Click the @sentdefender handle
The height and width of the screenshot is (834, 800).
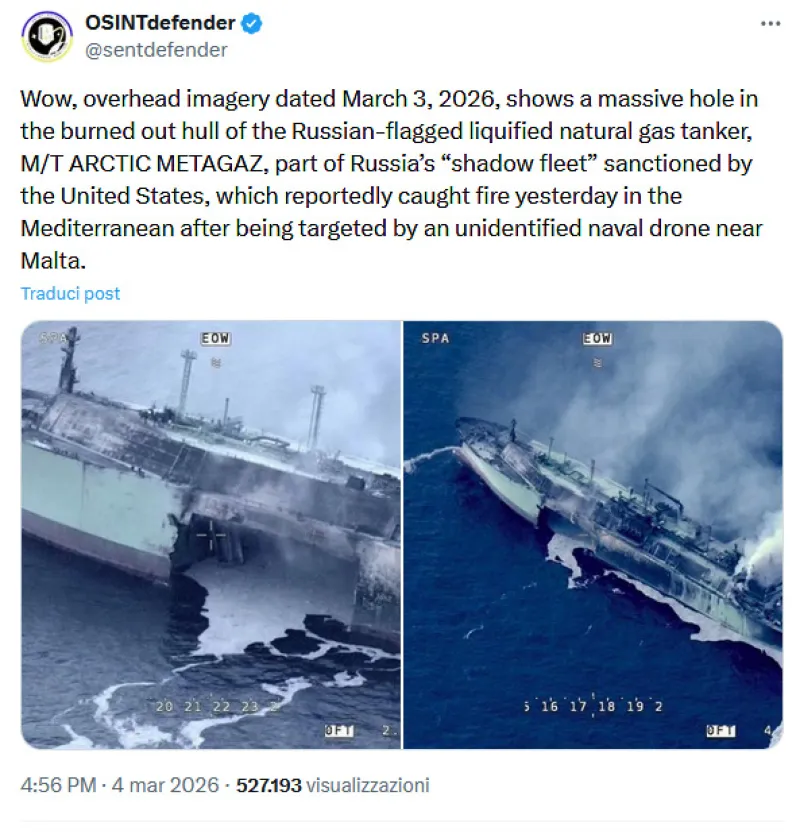[x=157, y=50]
